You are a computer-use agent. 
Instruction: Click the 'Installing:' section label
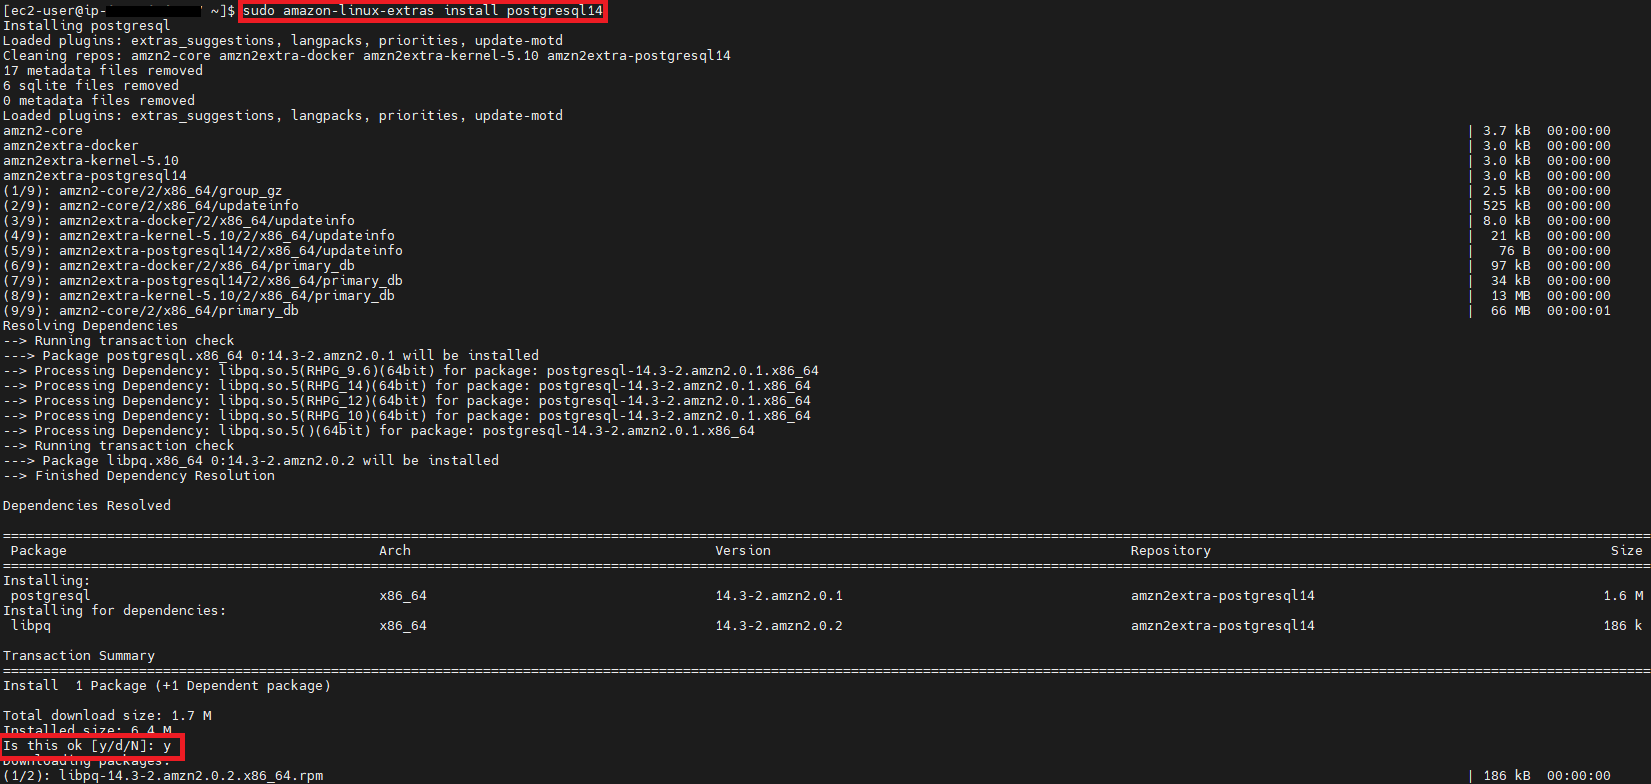pos(47,581)
